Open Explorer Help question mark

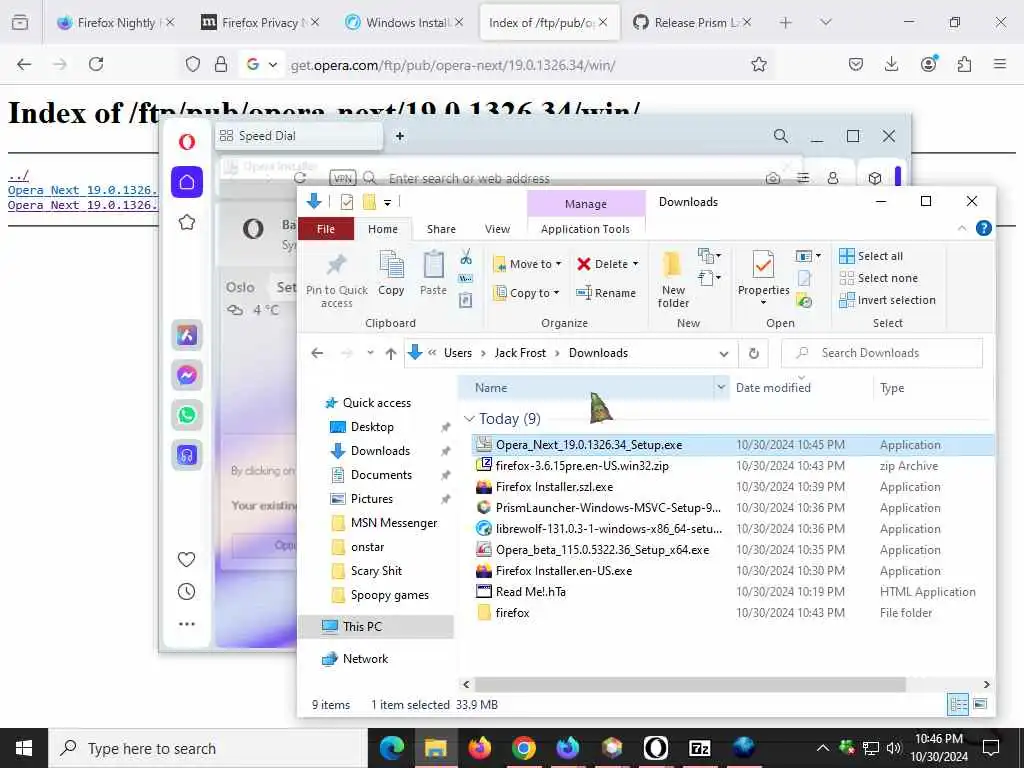point(984,228)
